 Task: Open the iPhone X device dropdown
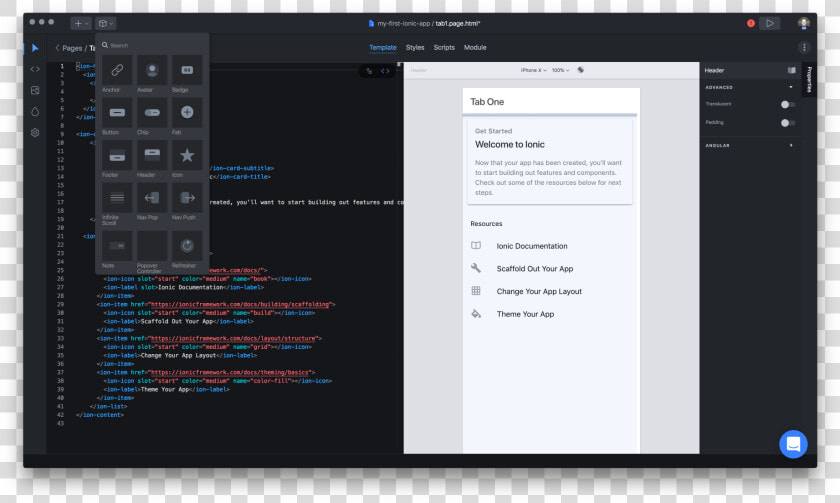[x=533, y=70]
